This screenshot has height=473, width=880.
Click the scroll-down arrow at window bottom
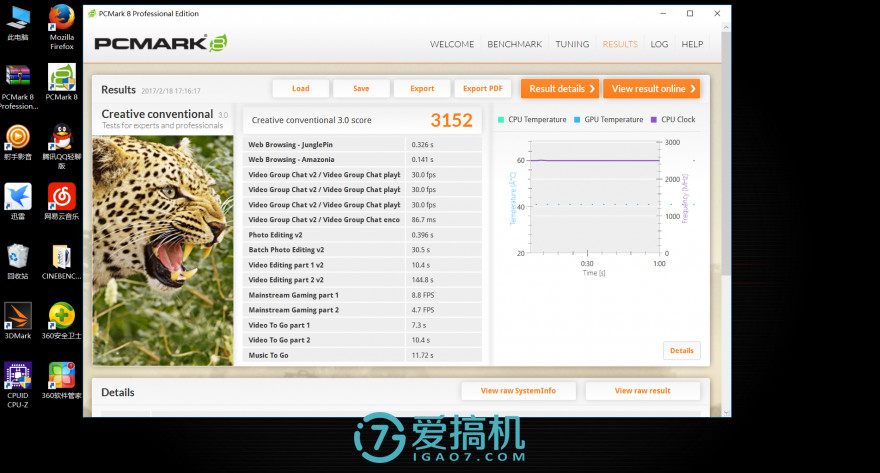726,412
